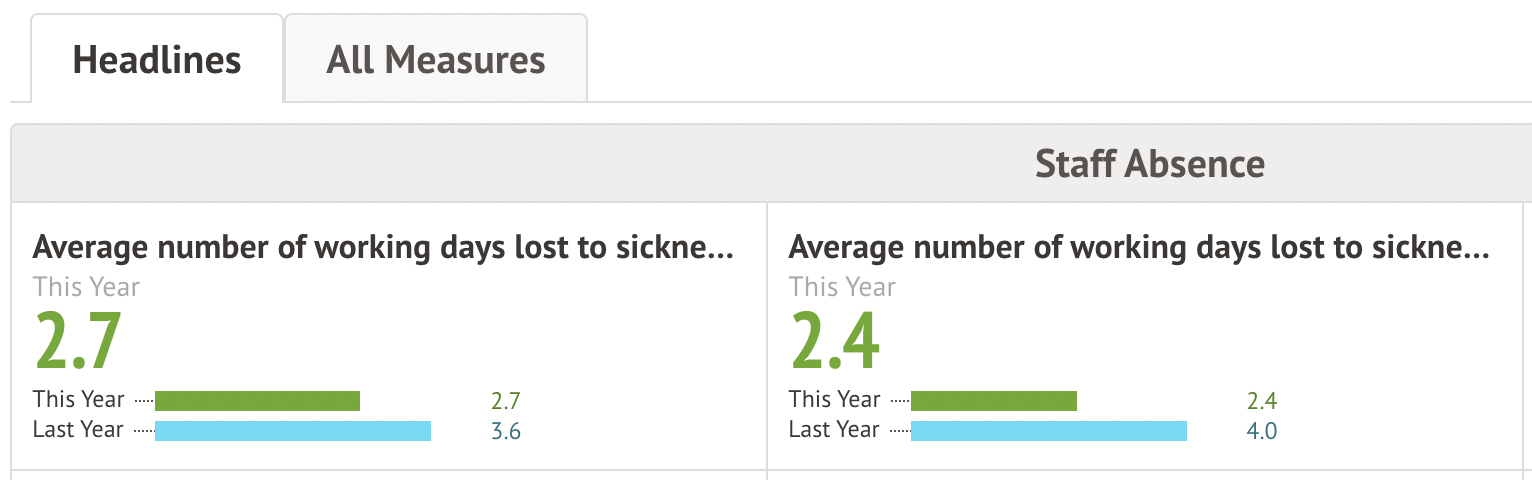
Task: Click the Staff Absence section header
Action: [x=1149, y=163]
